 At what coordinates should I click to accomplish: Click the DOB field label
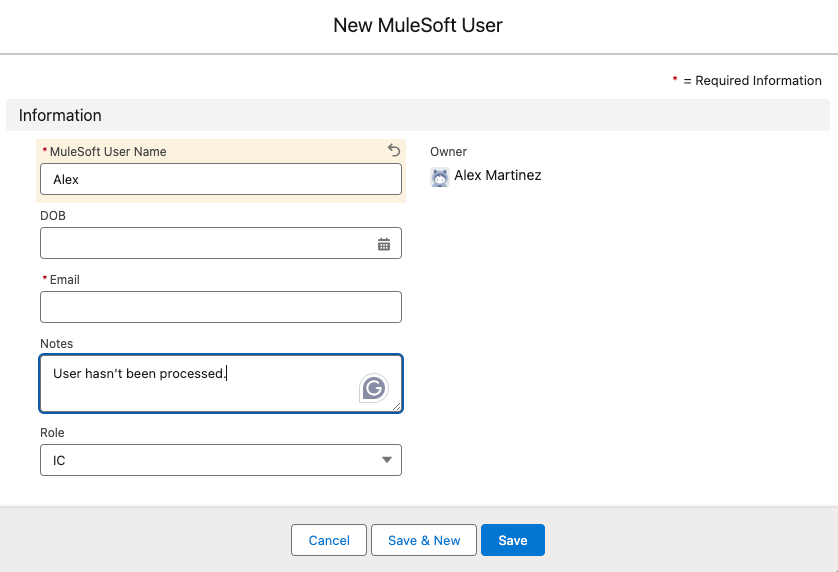(53, 215)
